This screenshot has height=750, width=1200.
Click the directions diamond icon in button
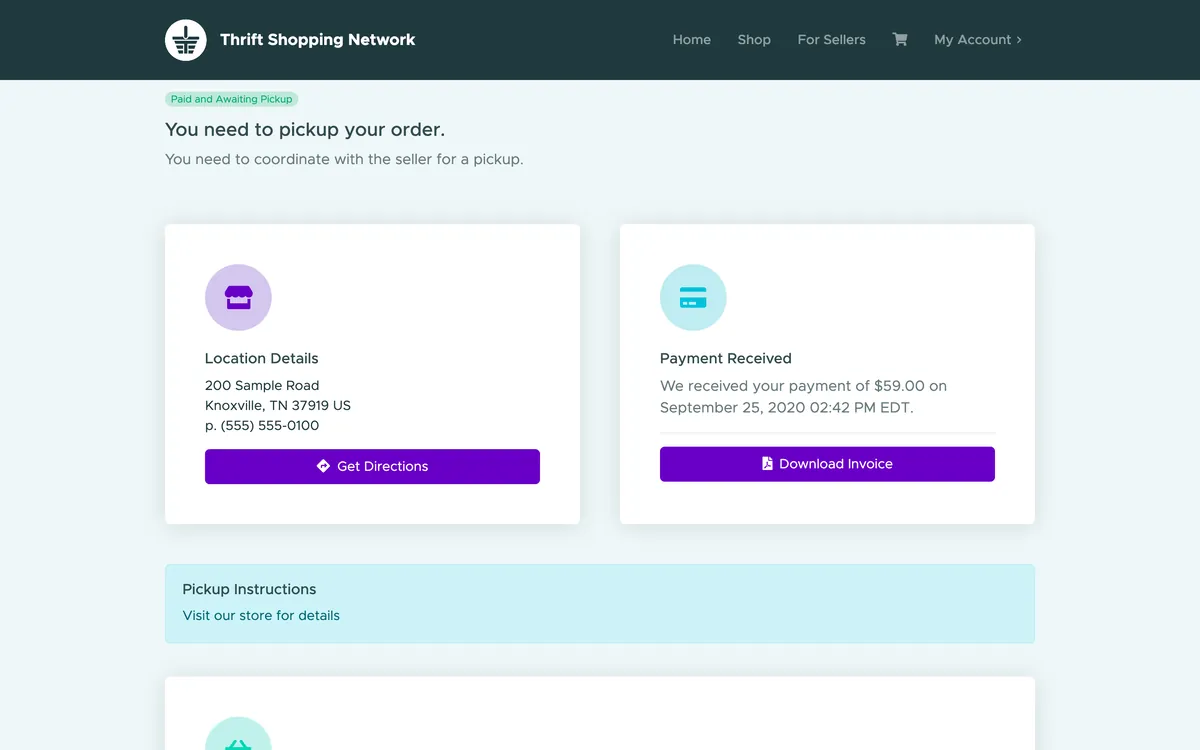323,466
